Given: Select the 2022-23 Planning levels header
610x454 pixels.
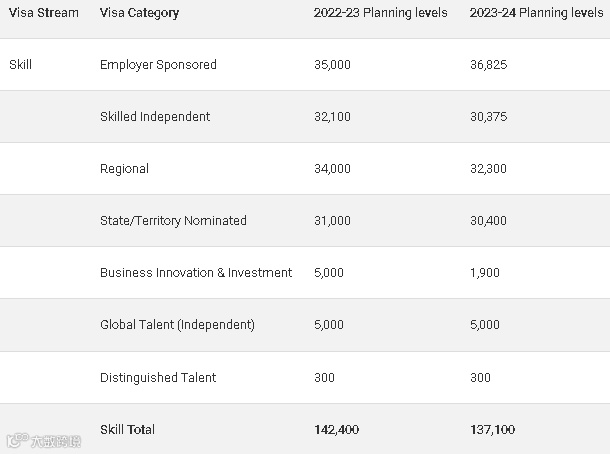Looking at the screenshot, I should pyautogui.click(x=381, y=13).
